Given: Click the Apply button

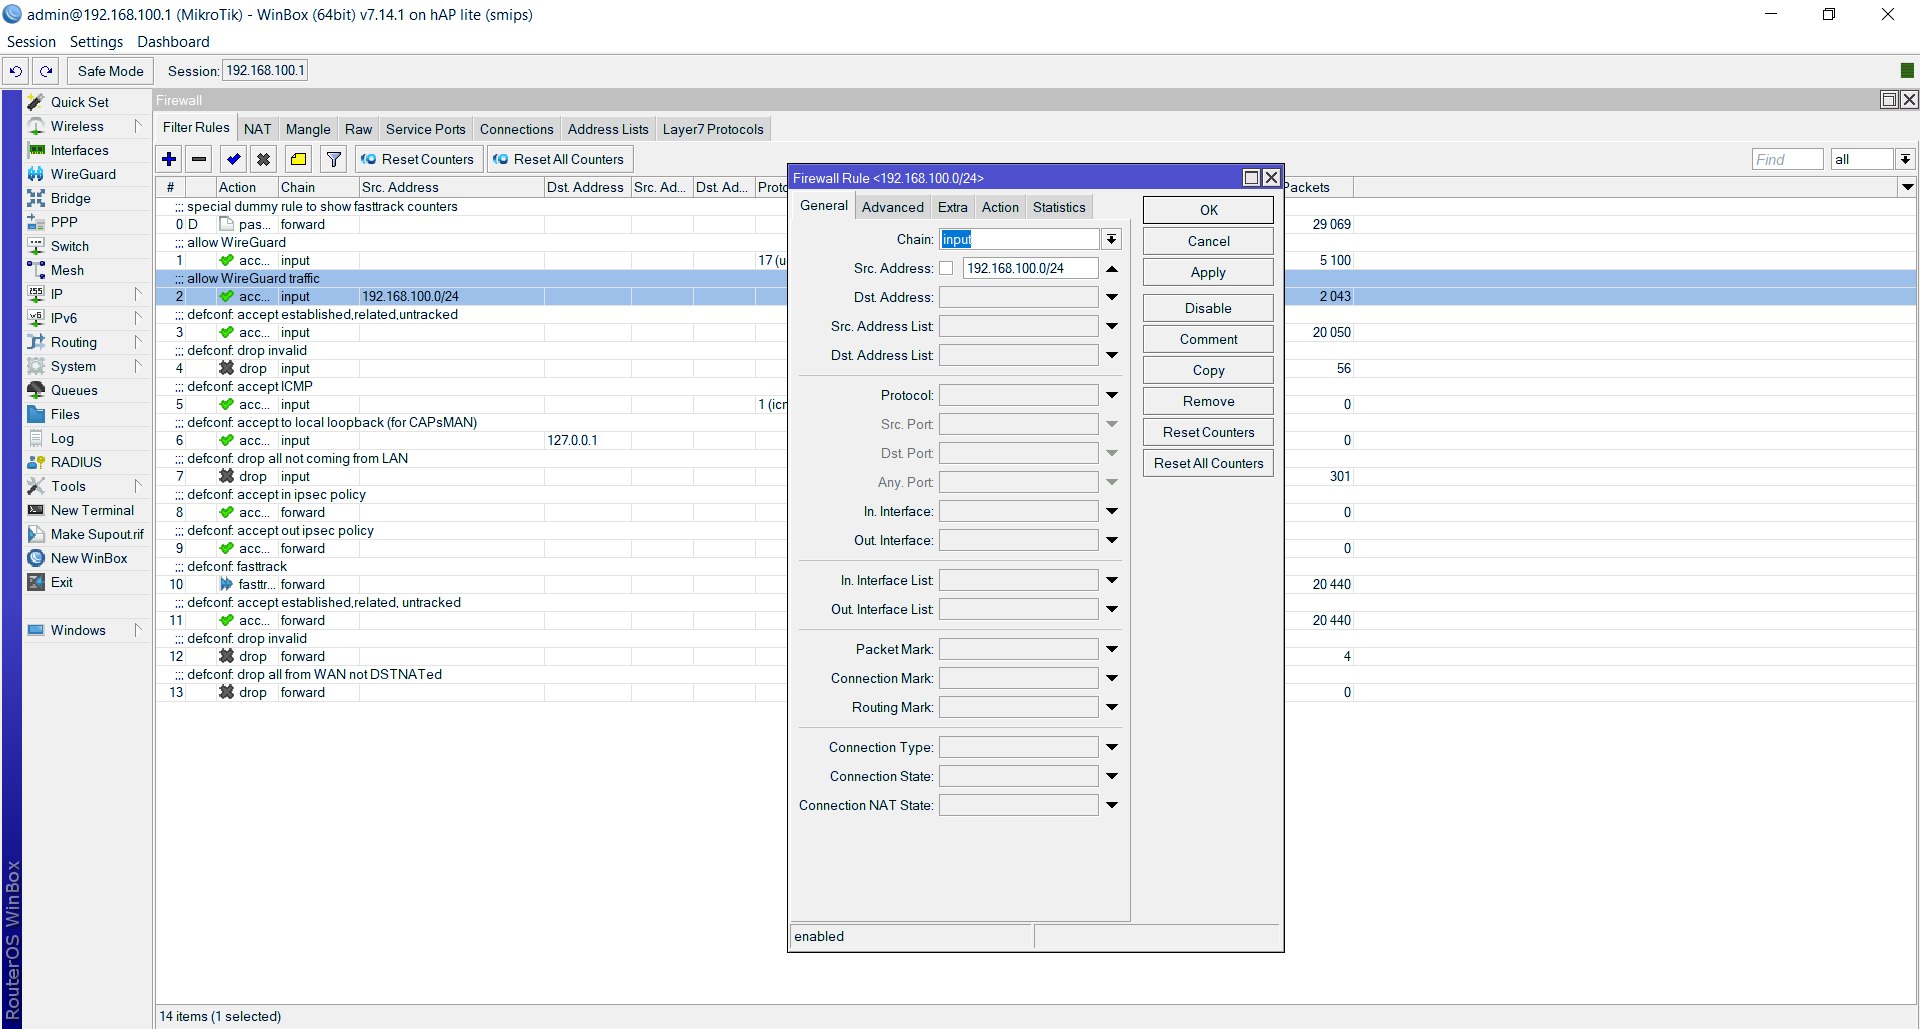Looking at the screenshot, I should pyautogui.click(x=1208, y=272).
